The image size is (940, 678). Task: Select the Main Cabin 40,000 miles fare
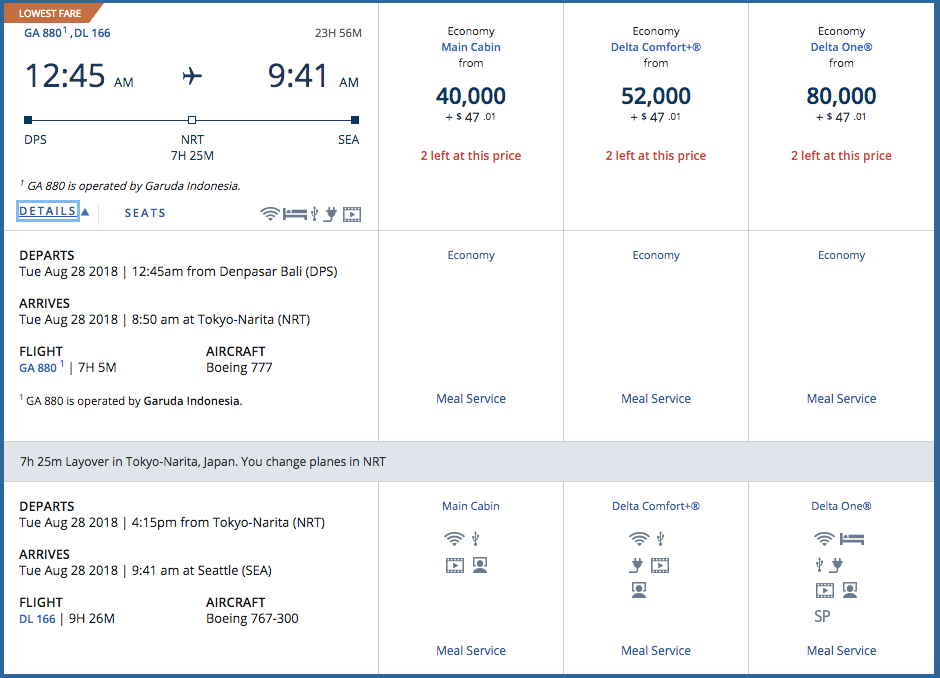click(470, 97)
